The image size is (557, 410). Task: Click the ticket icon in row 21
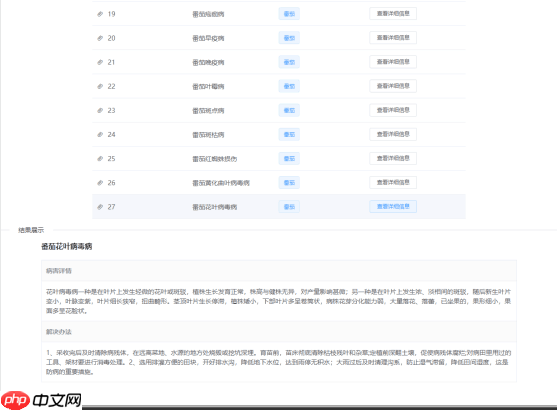point(100,62)
